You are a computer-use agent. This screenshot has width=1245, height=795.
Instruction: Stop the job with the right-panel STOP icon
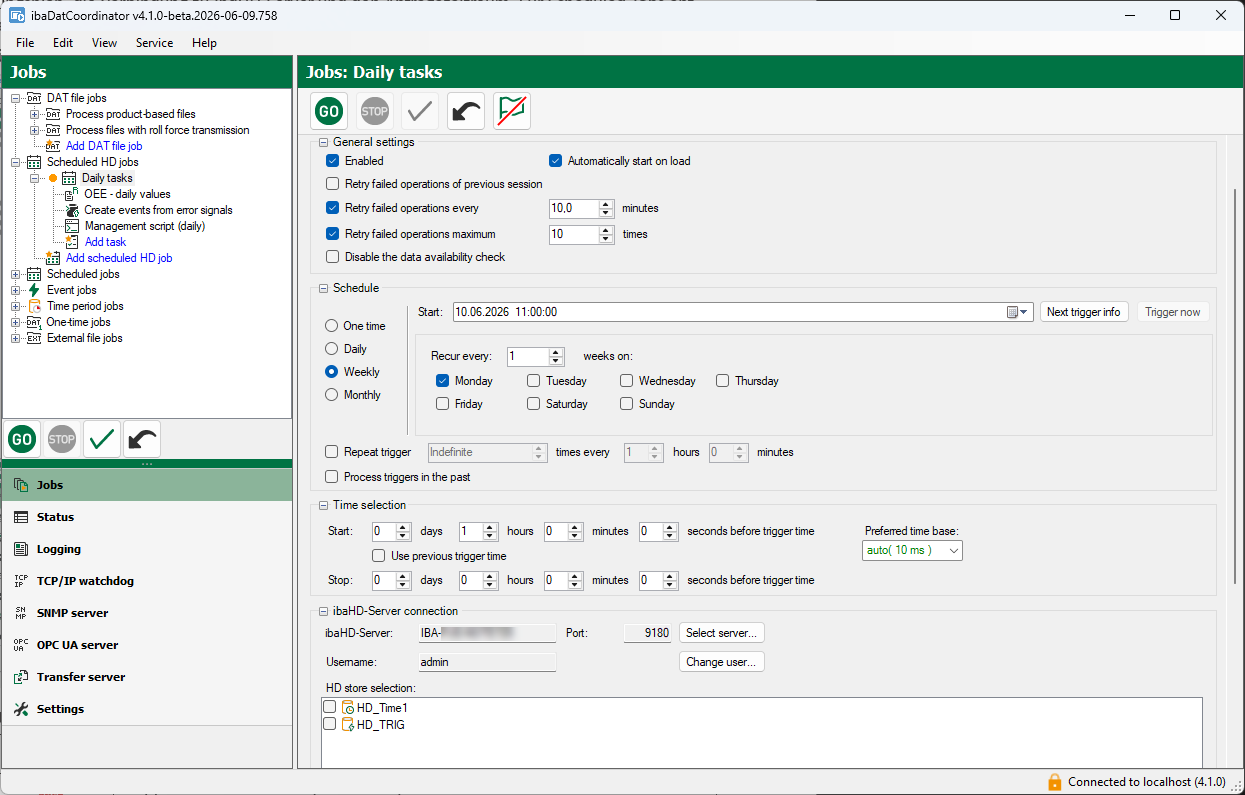point(375,112)
